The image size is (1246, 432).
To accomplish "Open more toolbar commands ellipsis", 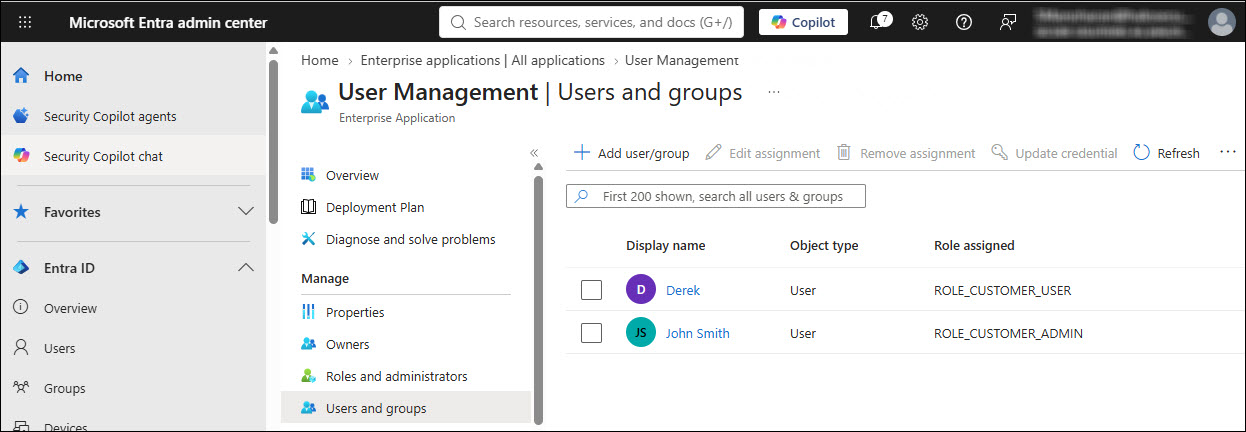I will [x=1229, y=153].
